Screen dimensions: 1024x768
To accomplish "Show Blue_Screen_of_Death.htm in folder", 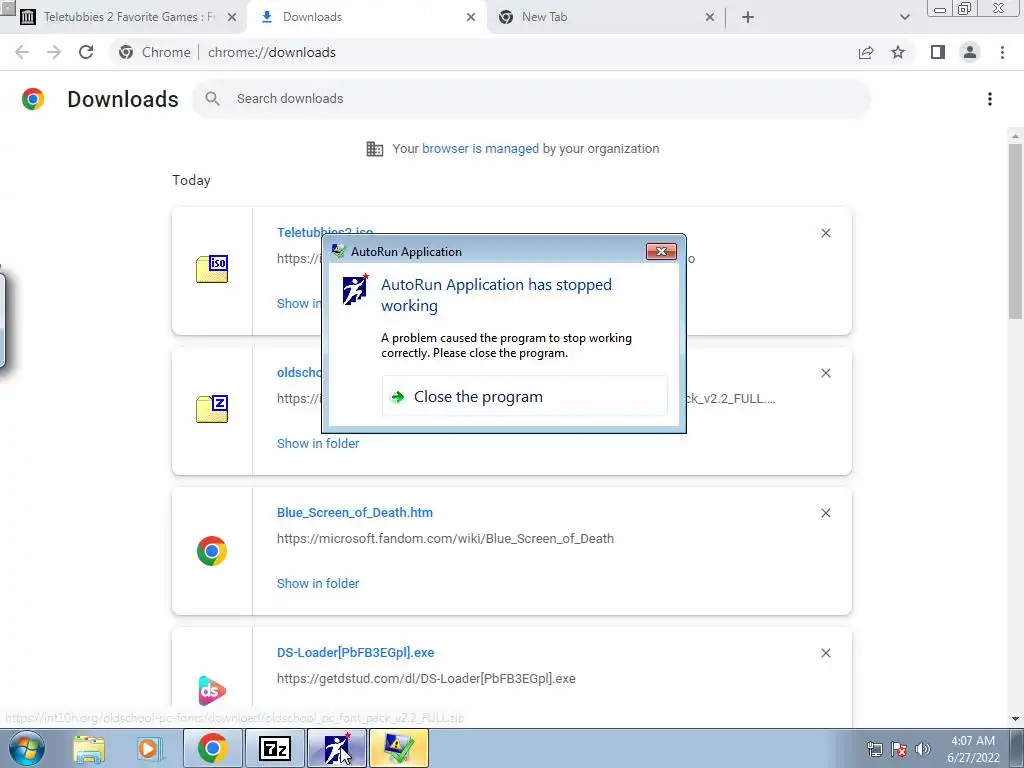I will (318, 583).
